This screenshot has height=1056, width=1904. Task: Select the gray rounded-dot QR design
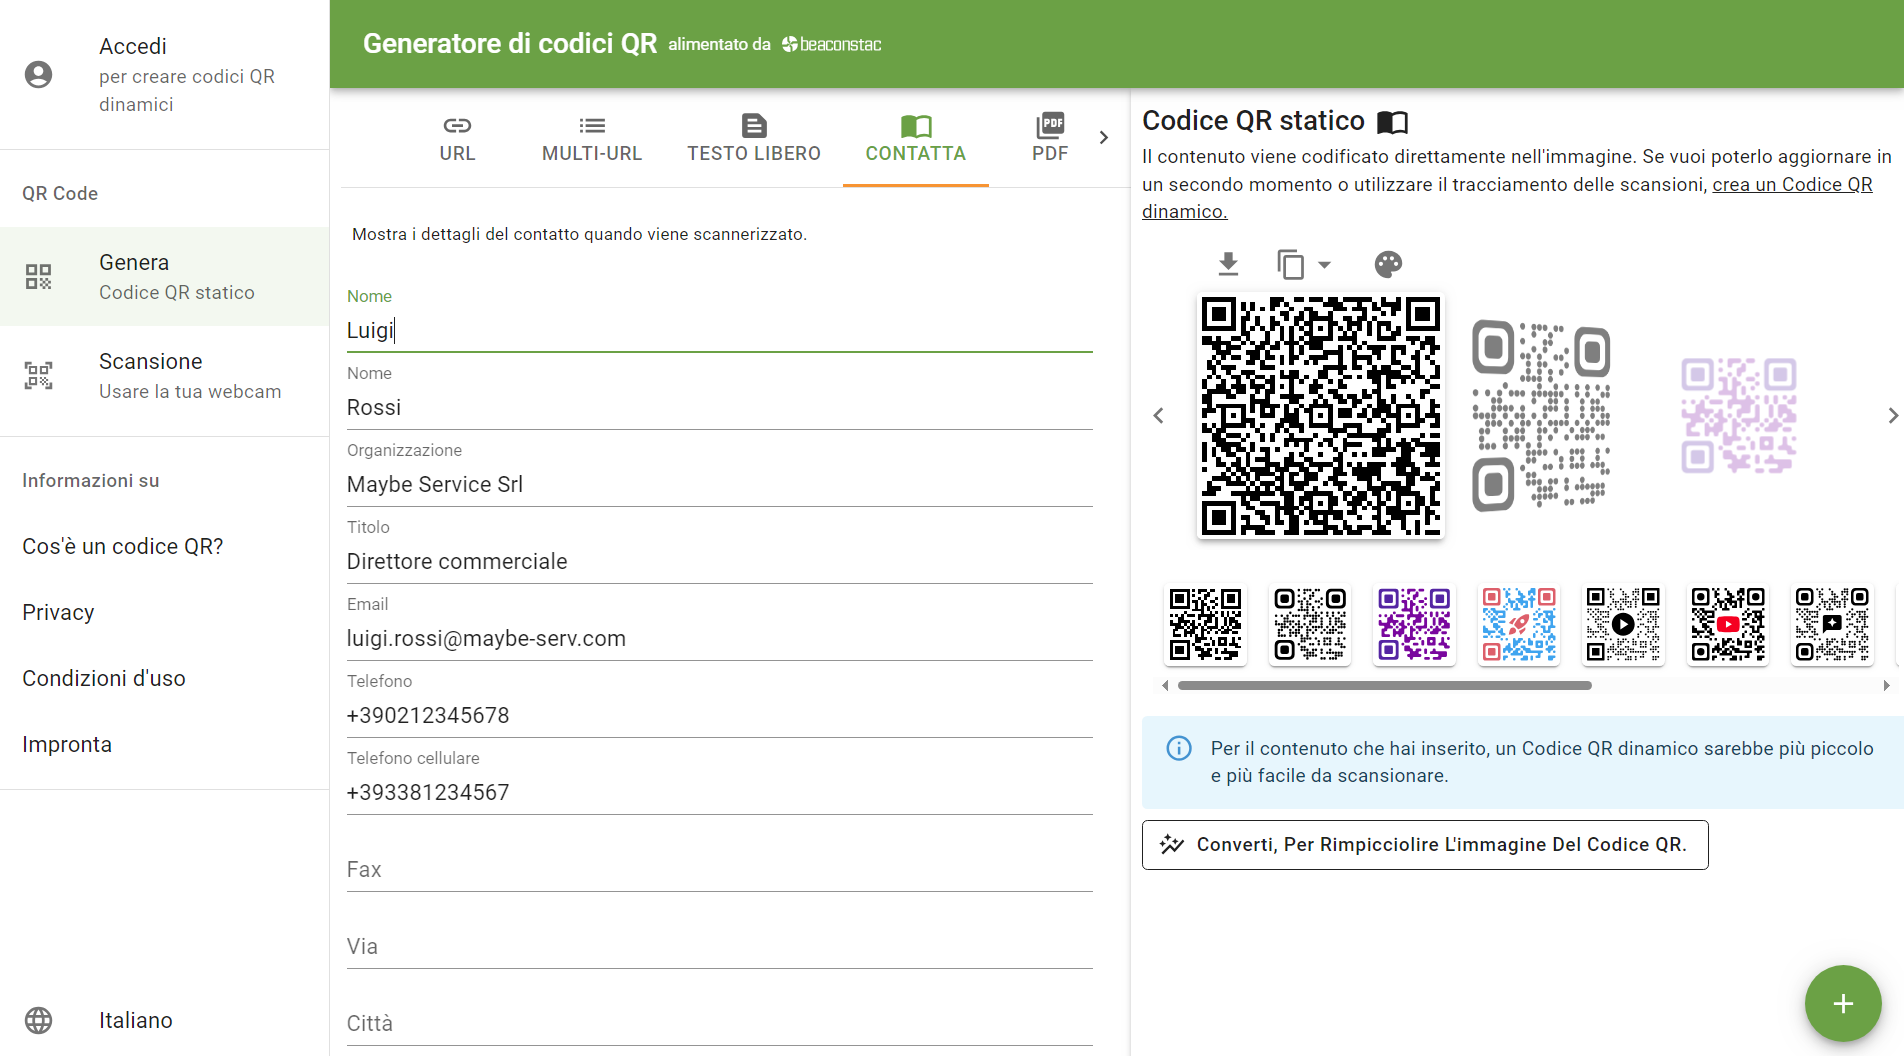1541,415
